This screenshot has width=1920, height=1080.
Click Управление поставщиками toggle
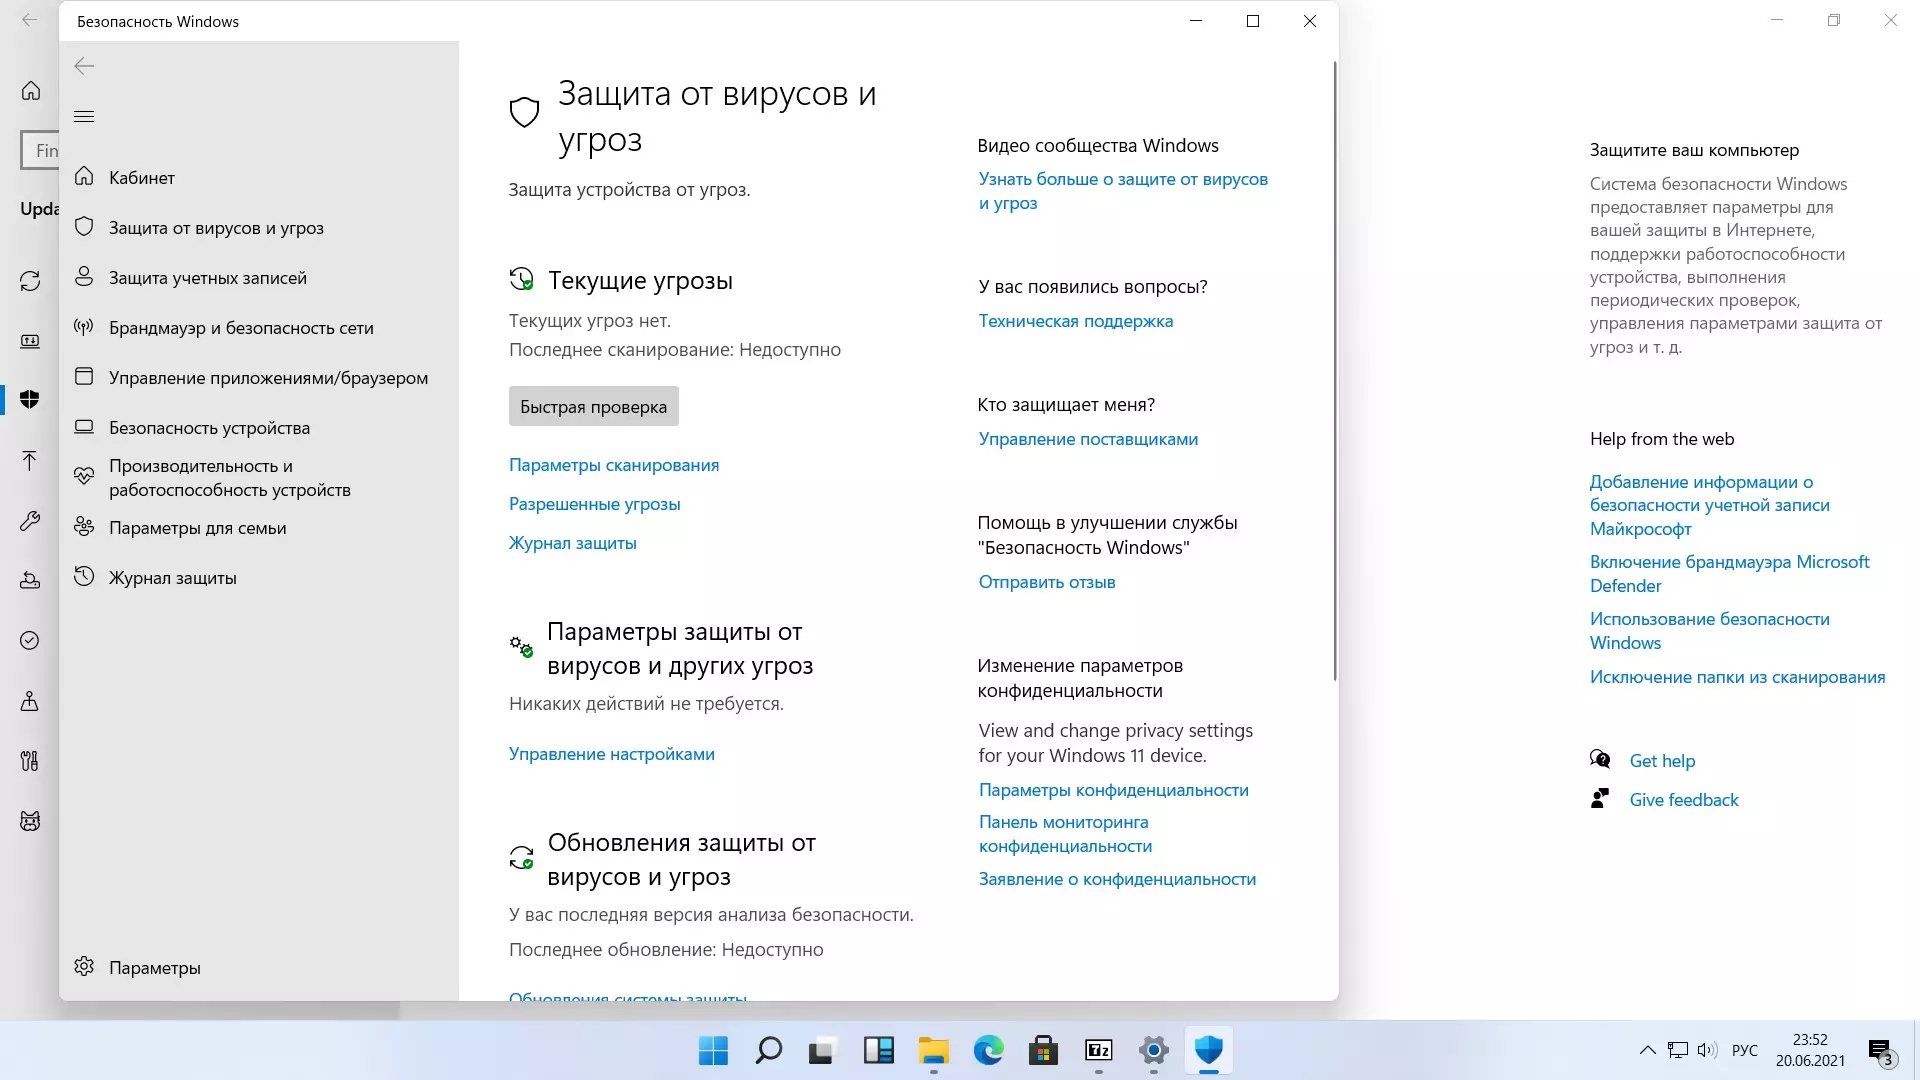click(1087, 438)
